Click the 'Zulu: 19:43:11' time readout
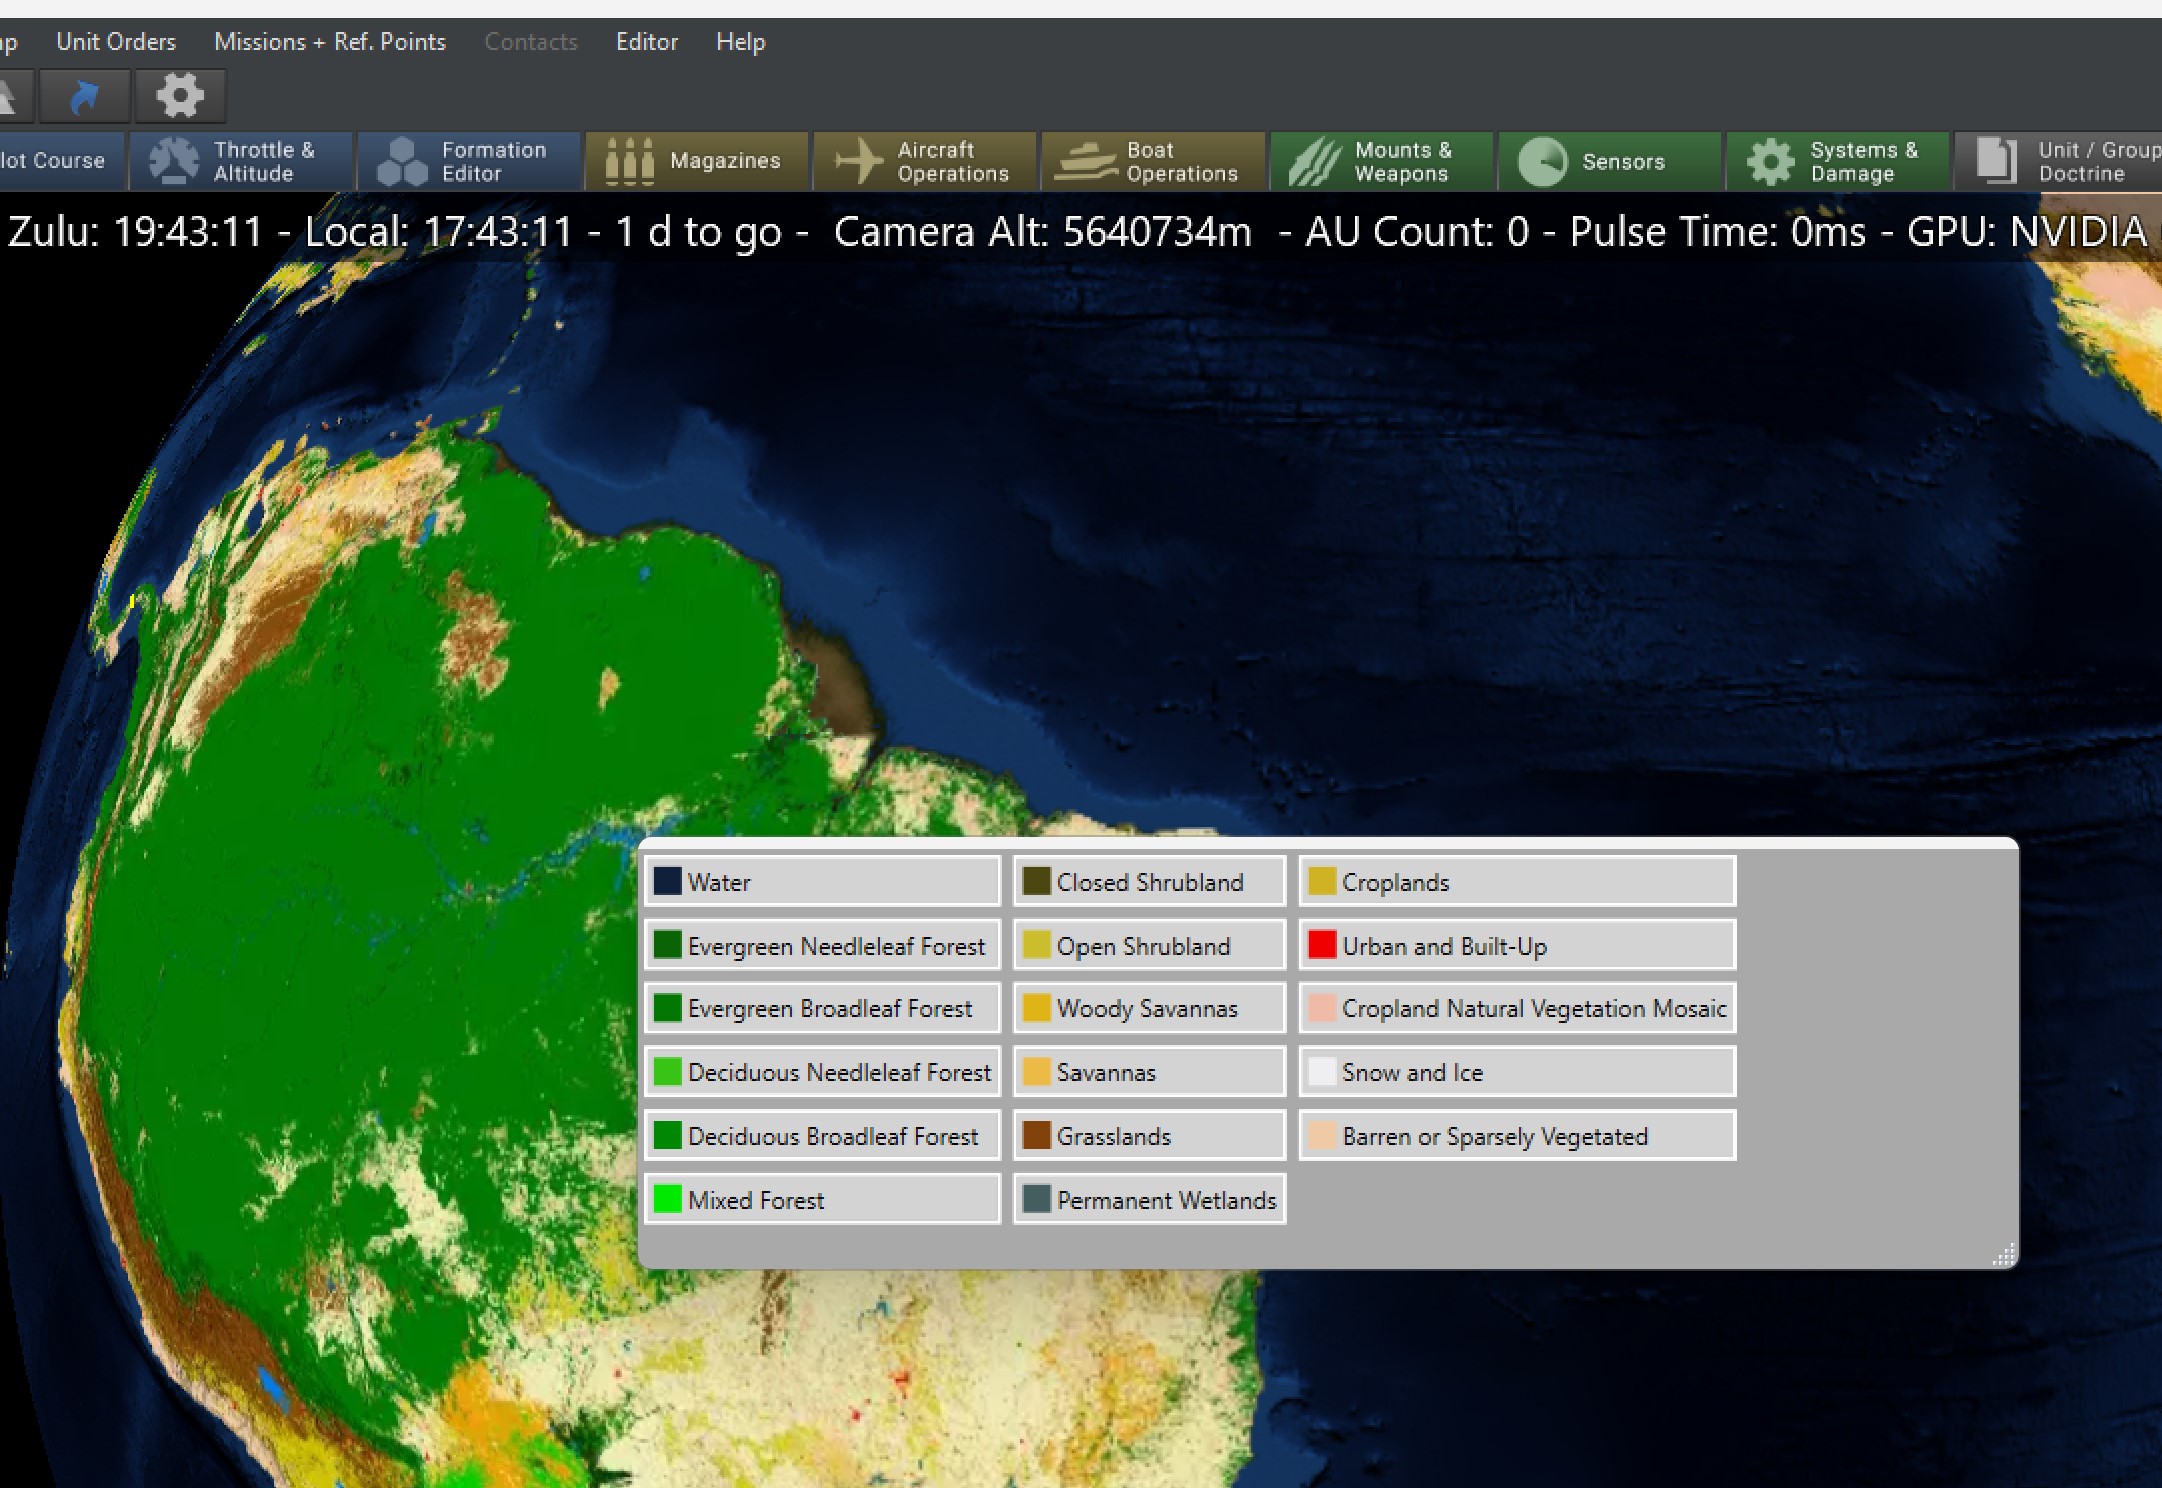 [x=135, y=232]
